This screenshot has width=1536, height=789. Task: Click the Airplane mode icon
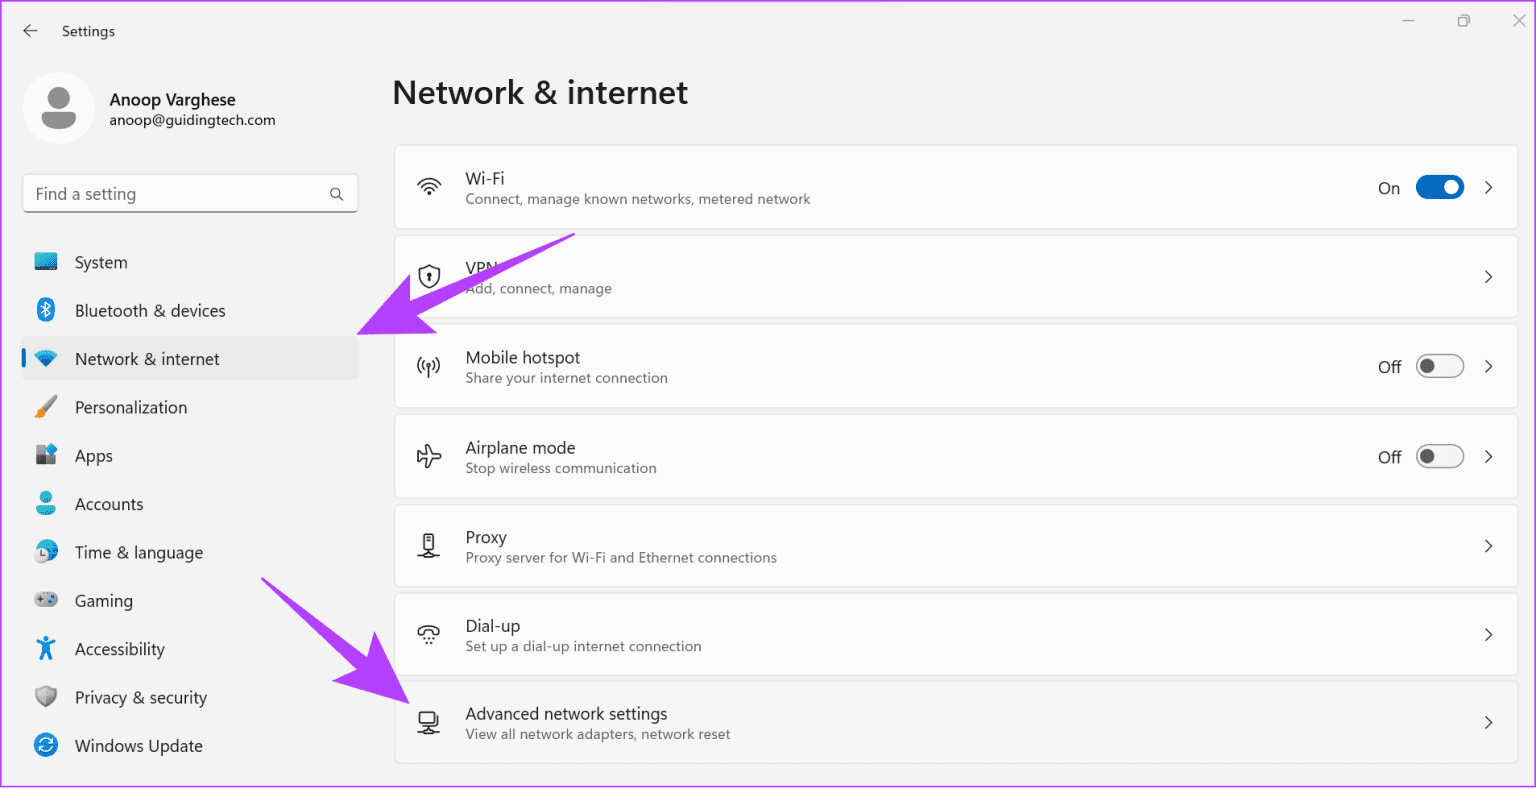[x=429, y=457]
